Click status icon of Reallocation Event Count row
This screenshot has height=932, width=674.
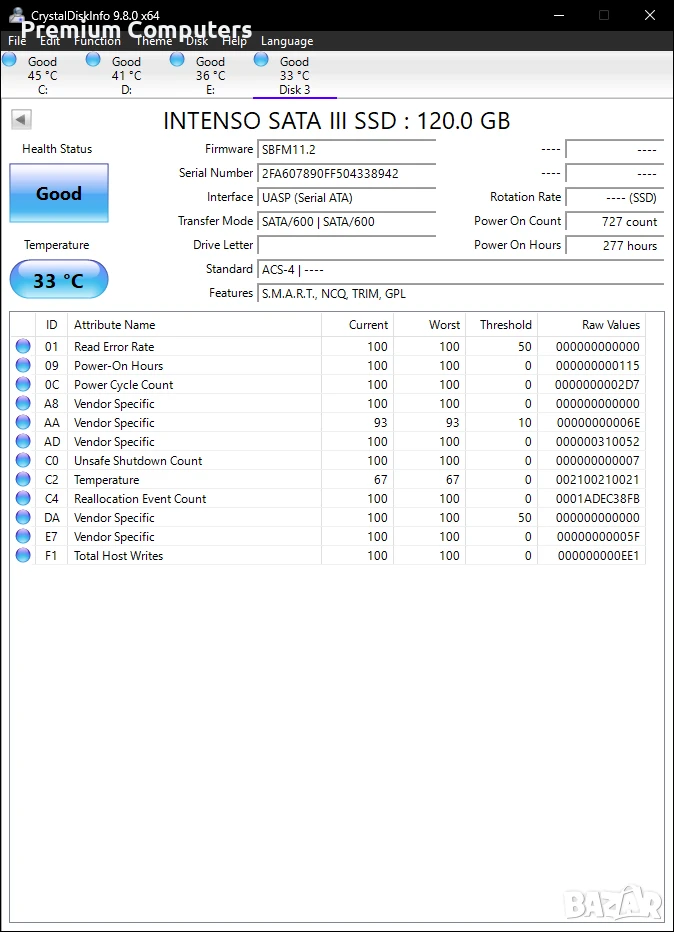[23, 498]
